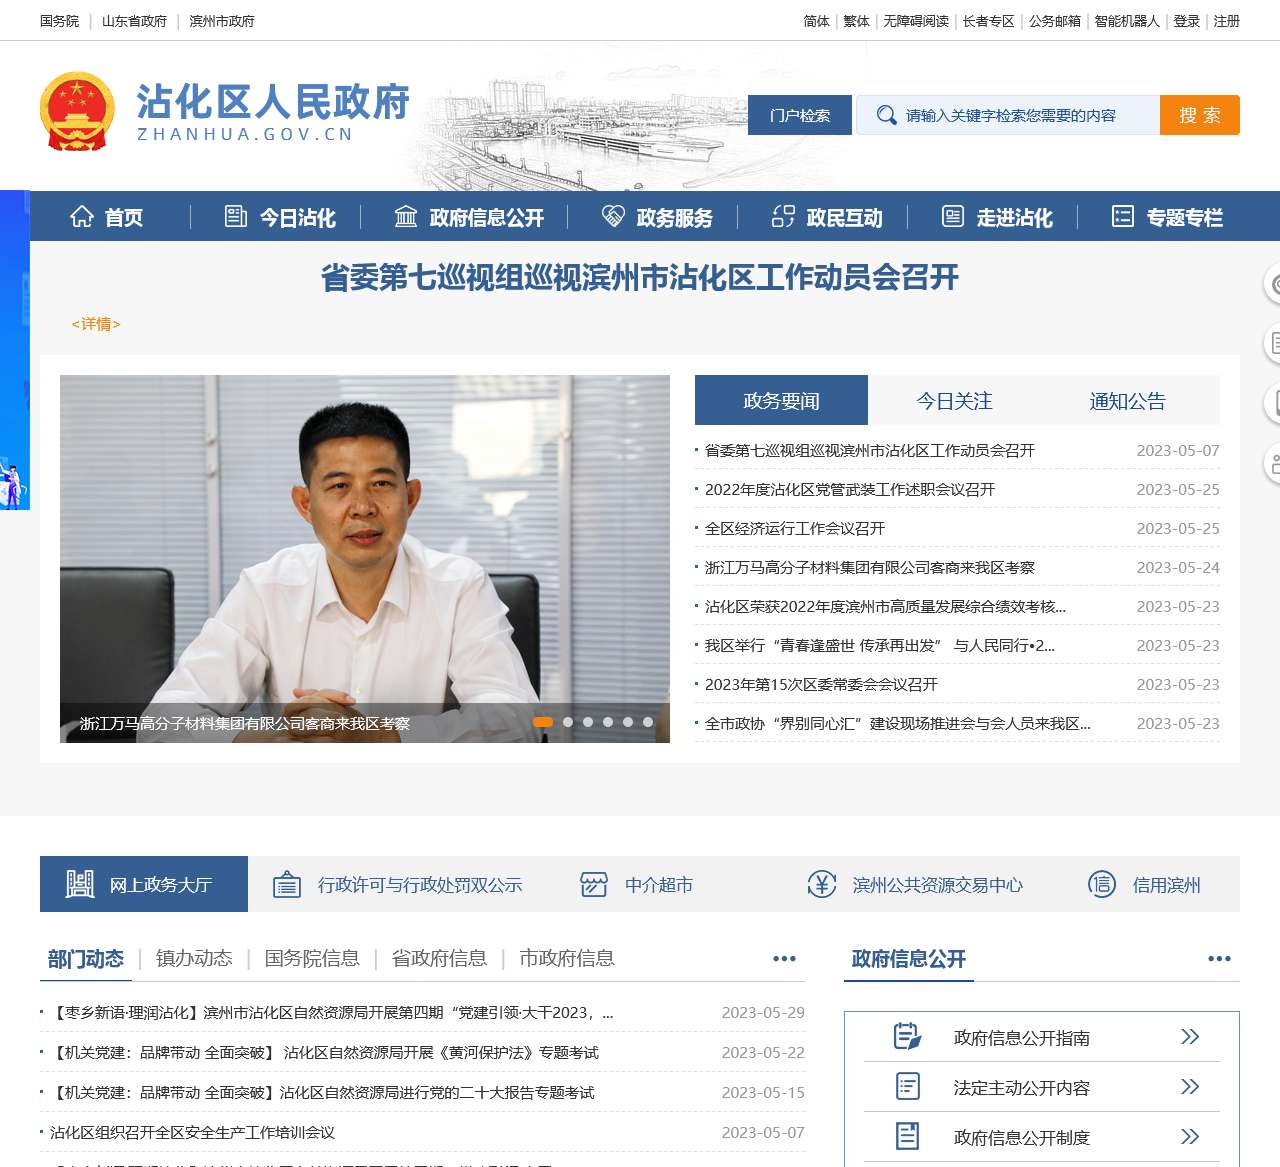1280x1167 pixels.
Task: Click the 网上政务大厅 building icon
Action: pyautogui.click(x=80, y=884)
